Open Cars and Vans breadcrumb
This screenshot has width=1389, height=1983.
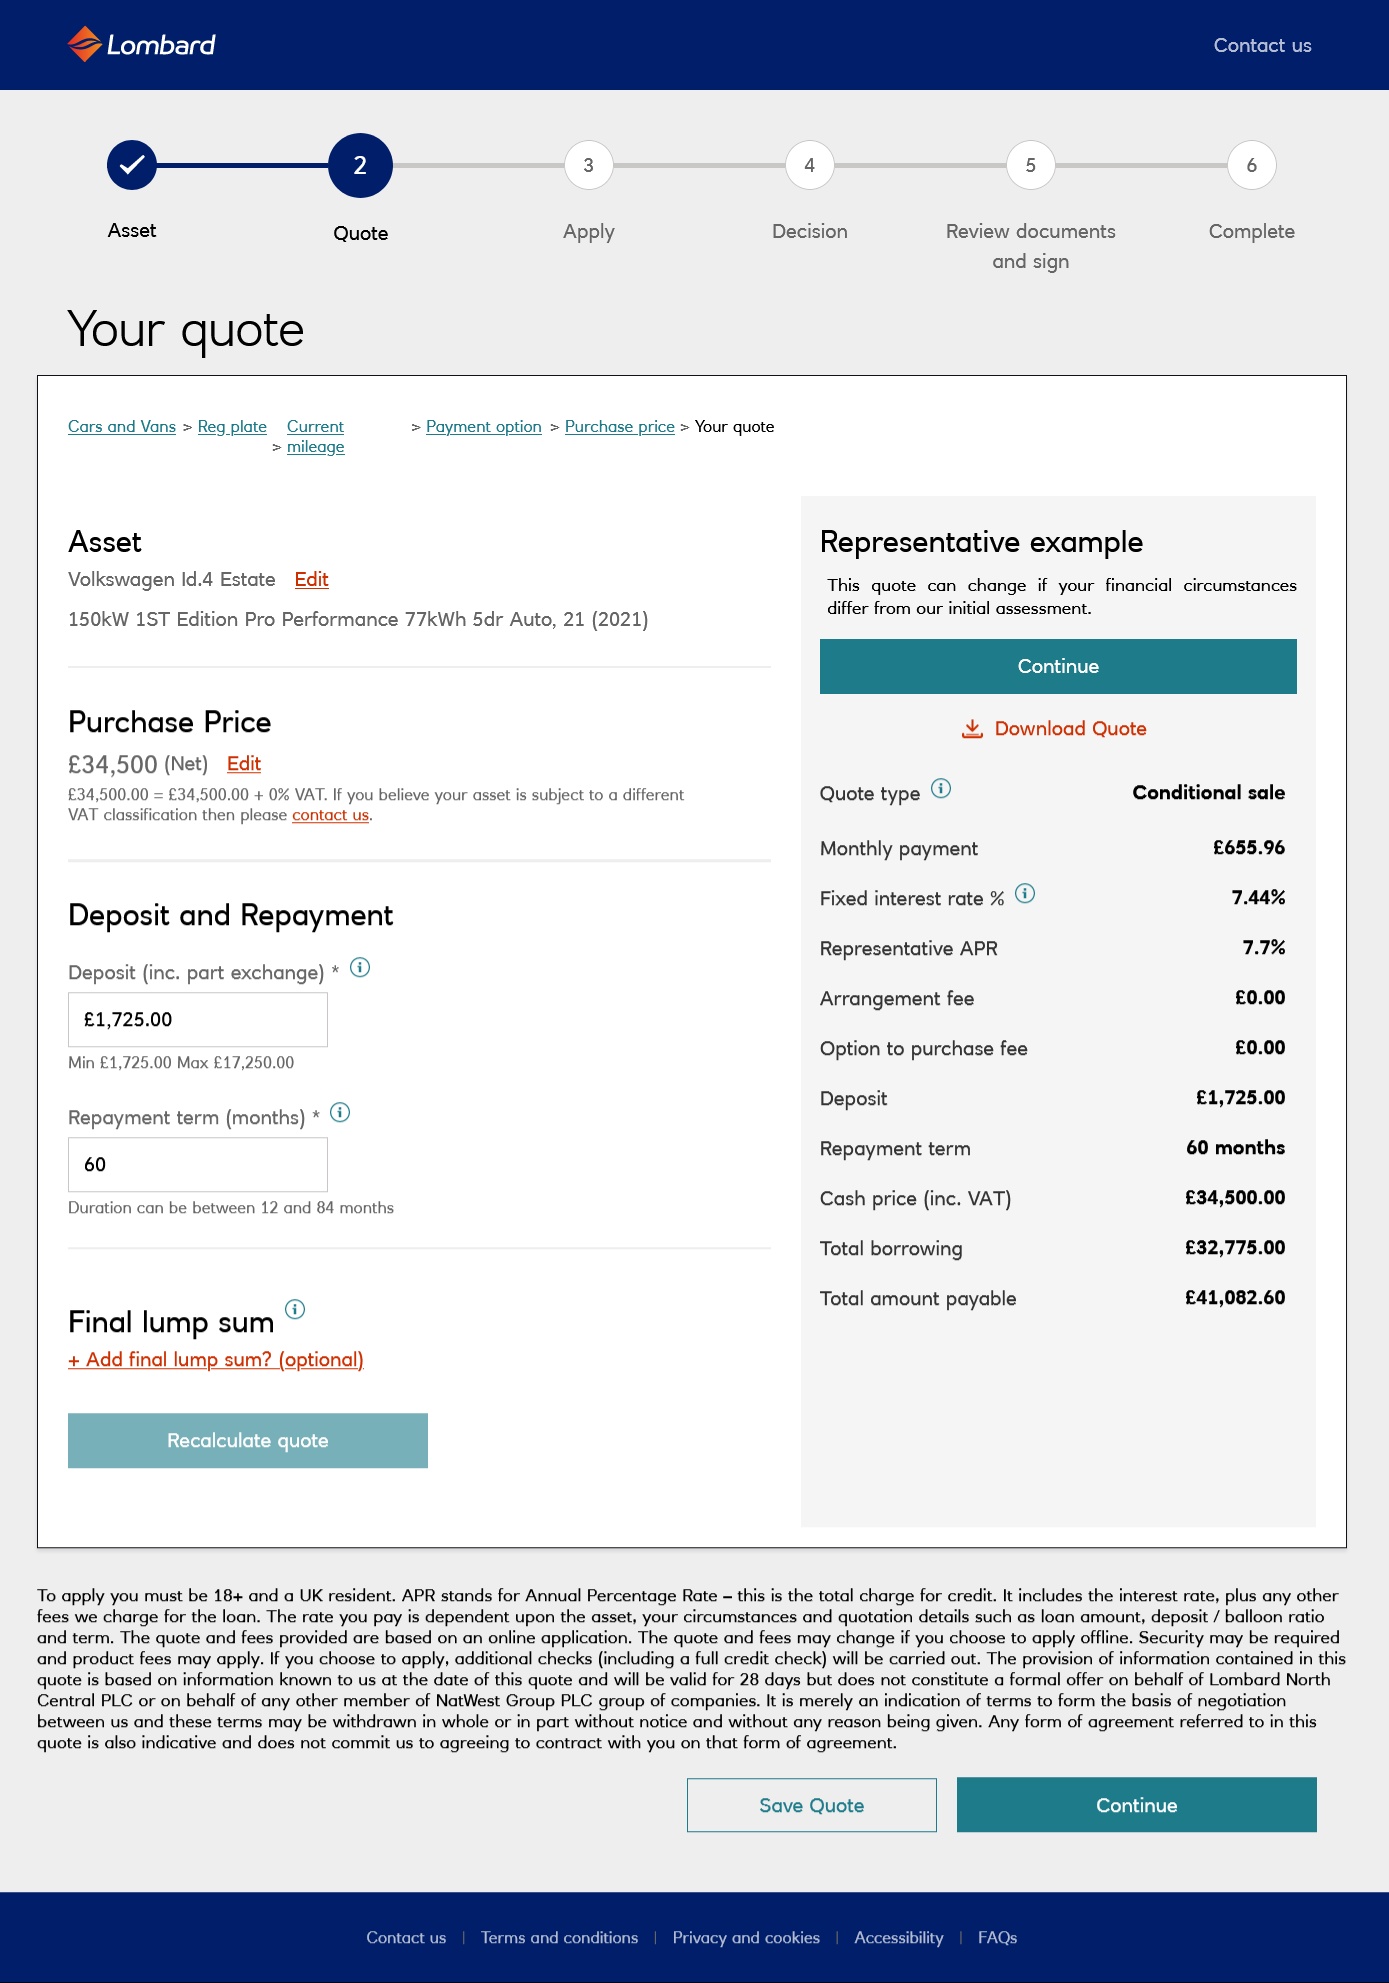coord(122,427)
